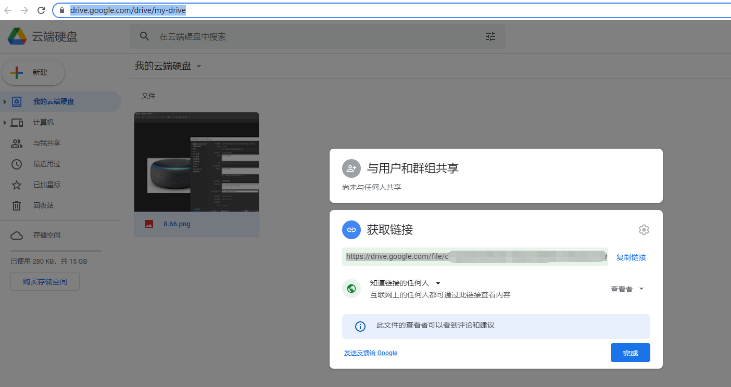Viewport: 731px width, 387px height.
Task: Click the Computers devices icon
Action: (17, 123)
